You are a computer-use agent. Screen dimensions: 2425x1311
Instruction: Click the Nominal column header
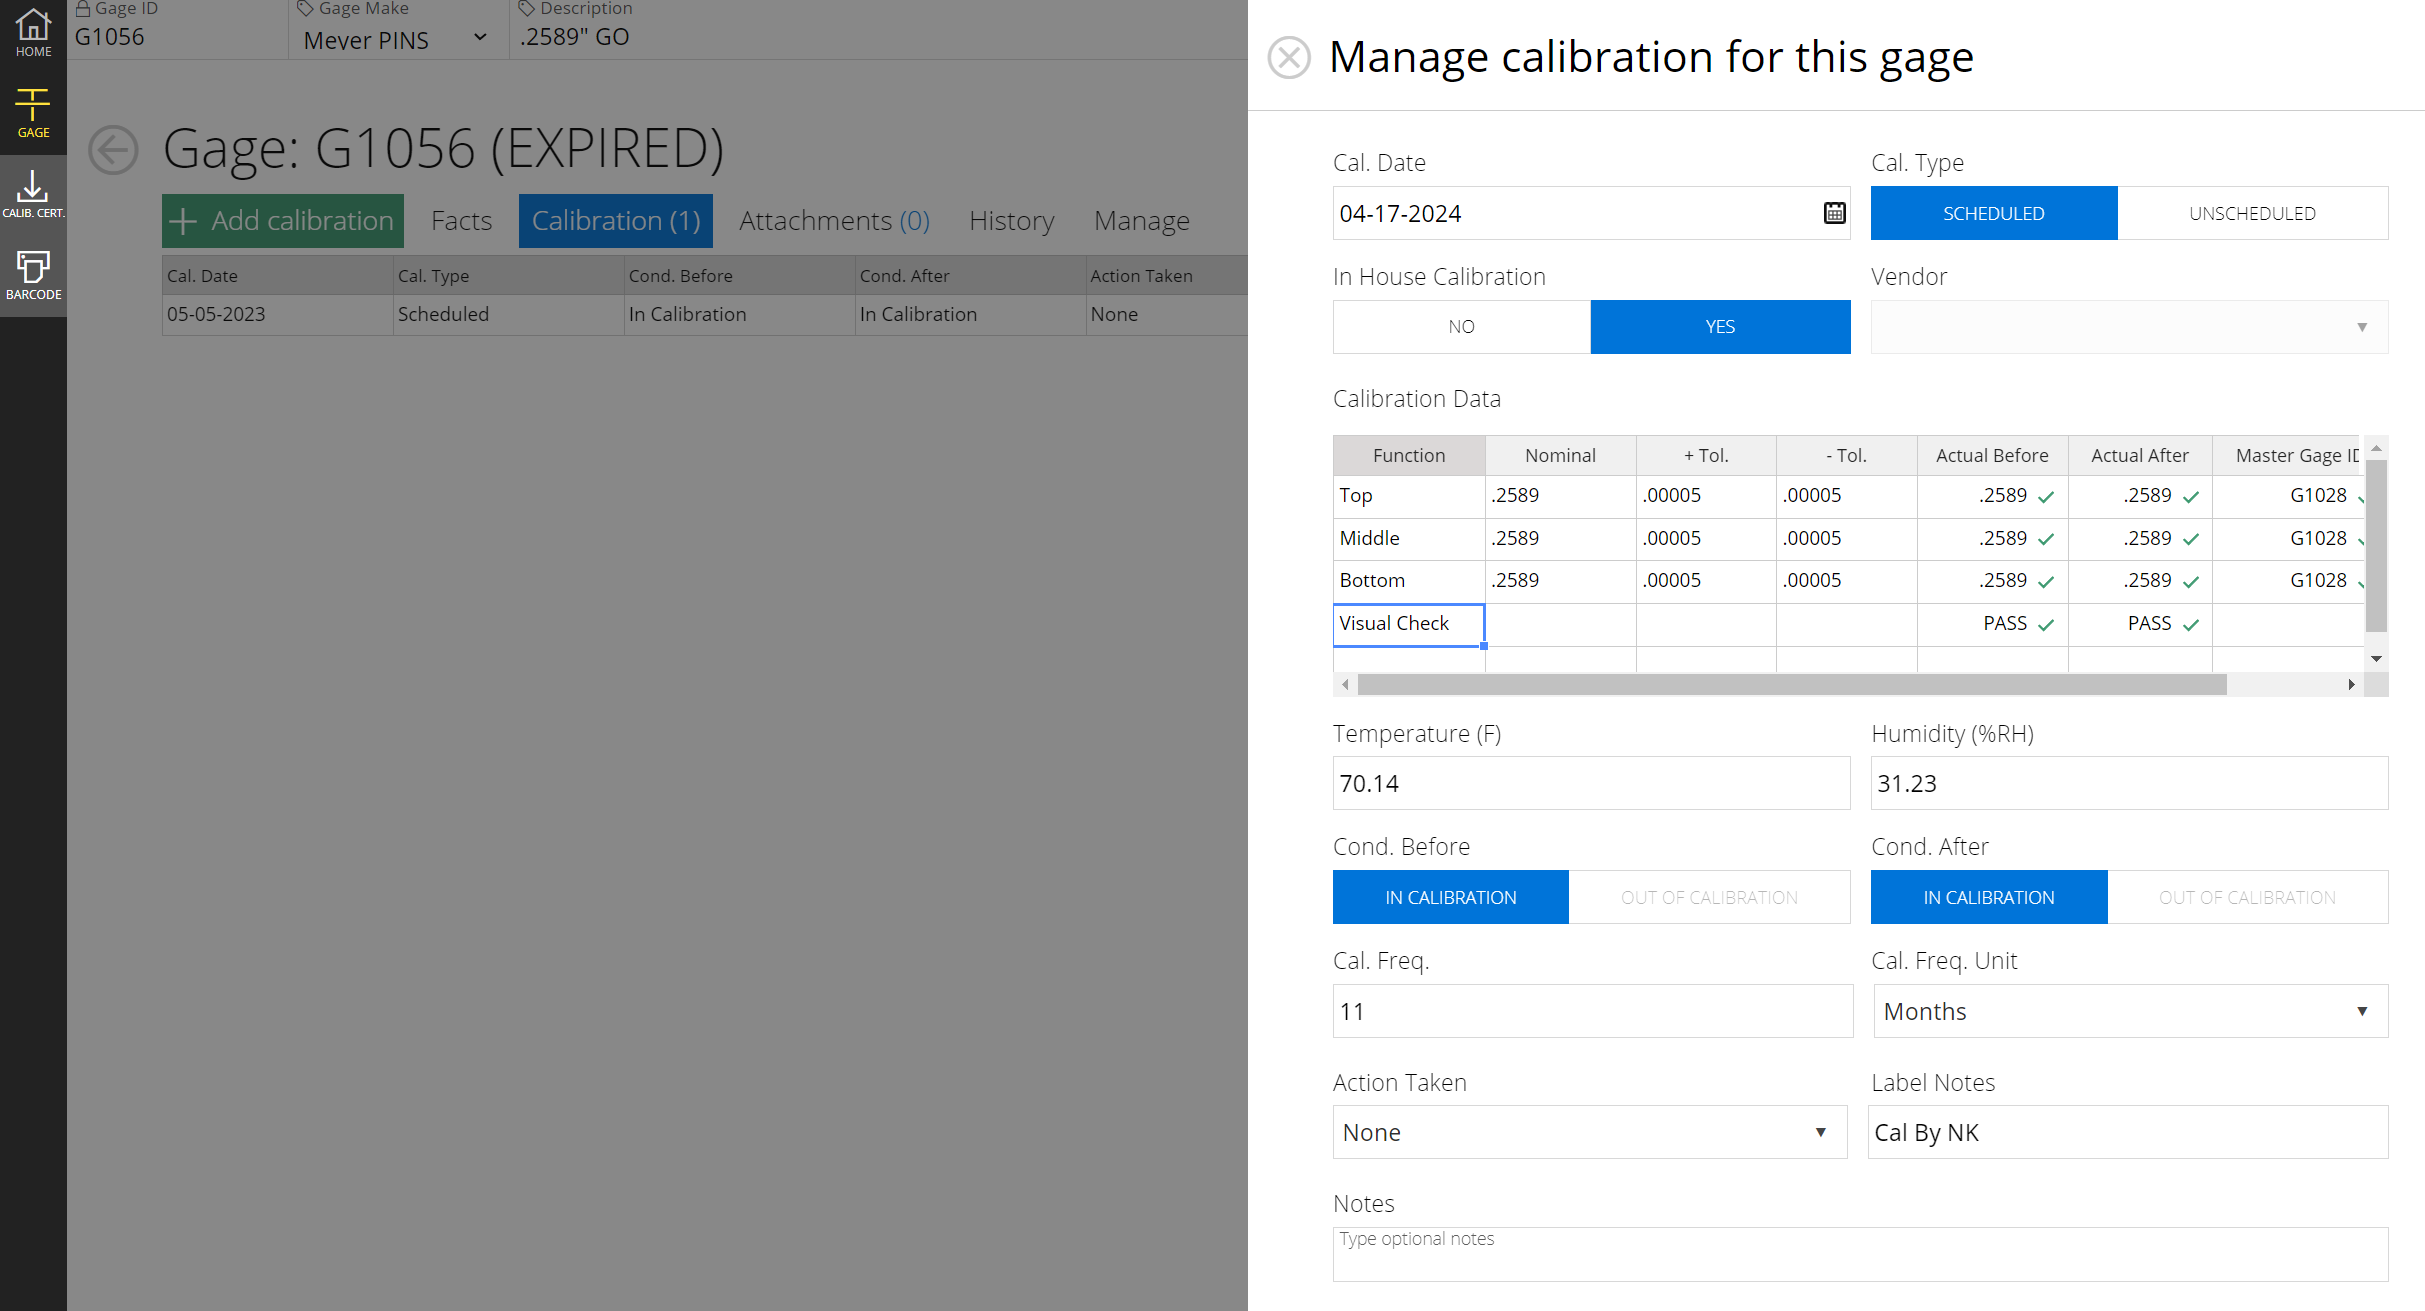(x=1560, y=455)
